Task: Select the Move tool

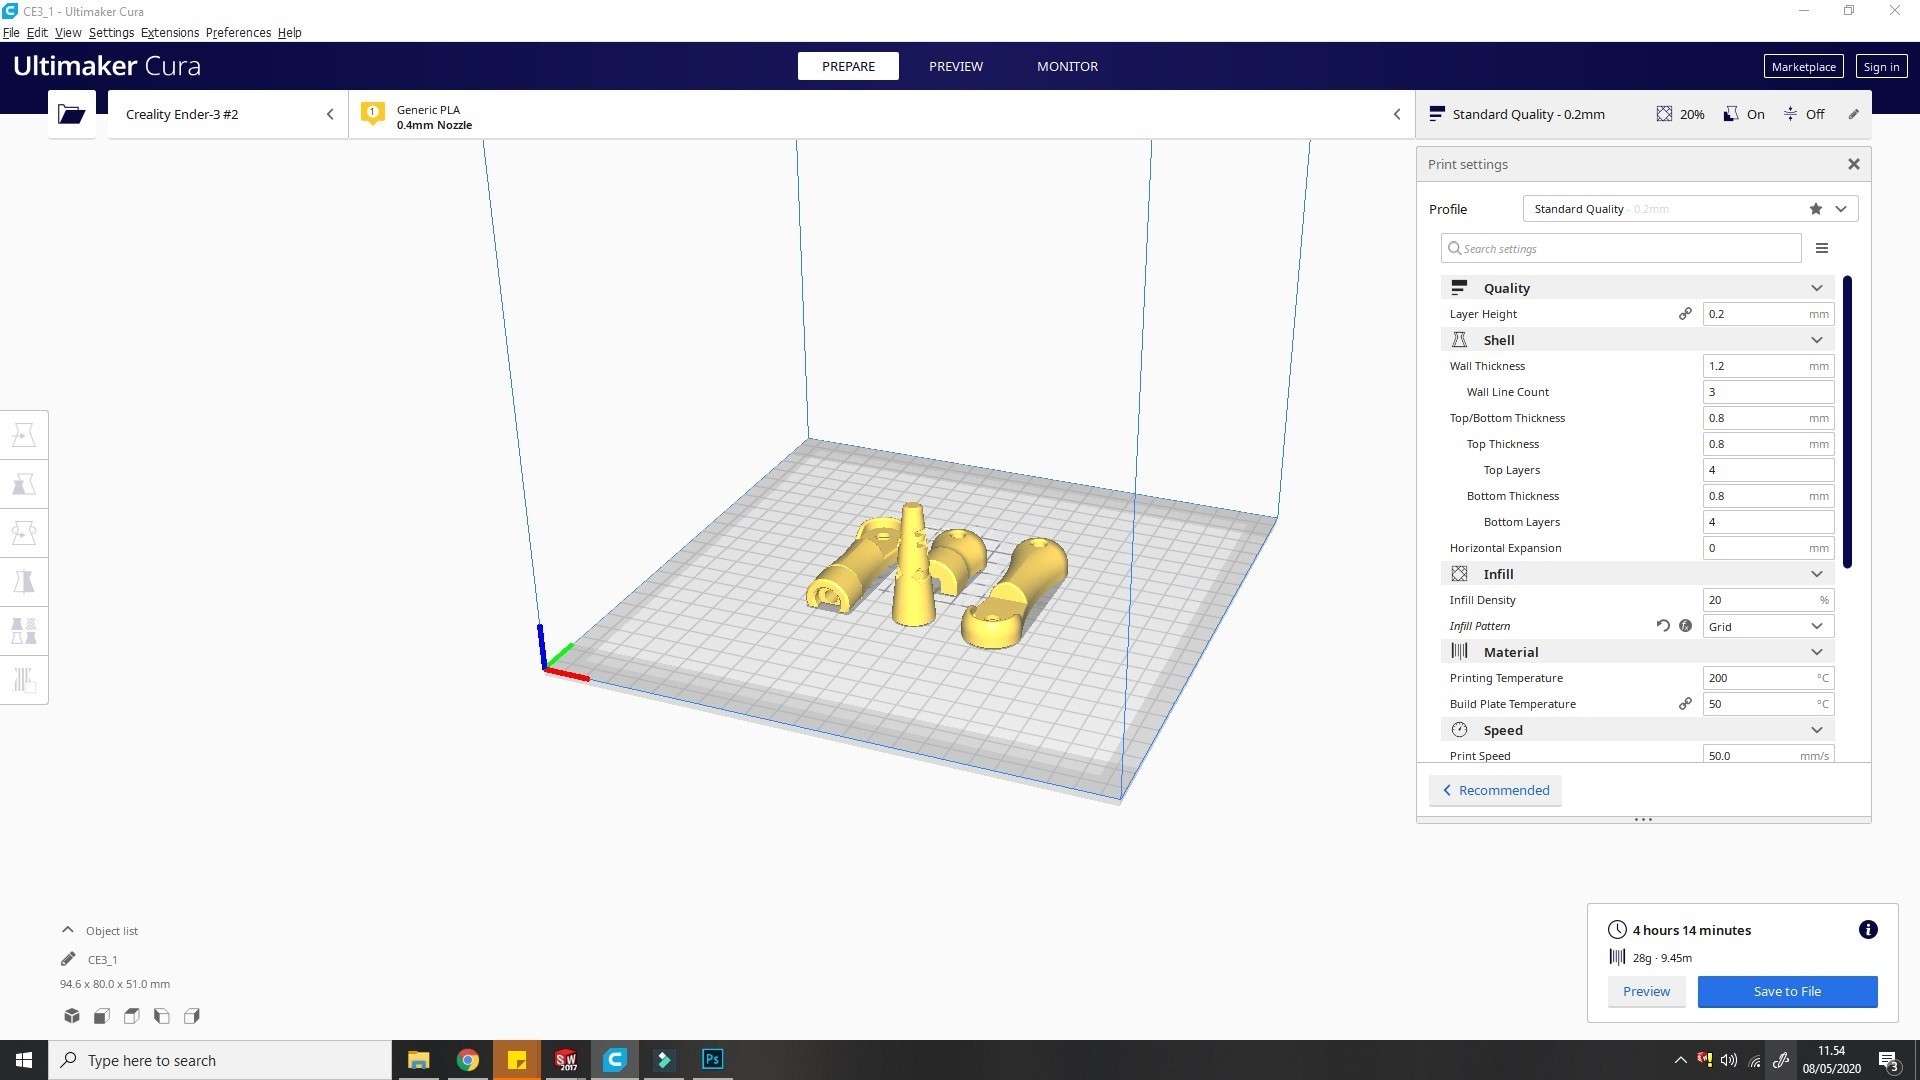Action: (x=24, y=434)
